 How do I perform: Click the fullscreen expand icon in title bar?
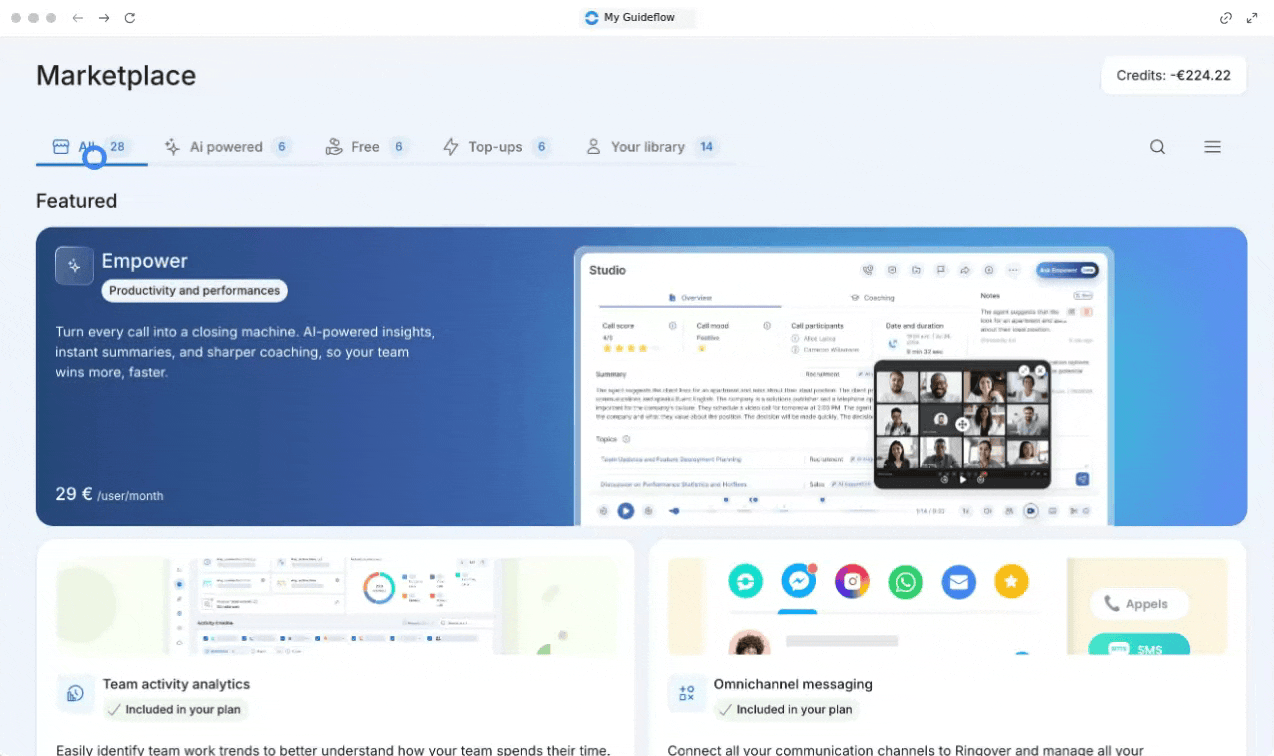pos(1252,18)
